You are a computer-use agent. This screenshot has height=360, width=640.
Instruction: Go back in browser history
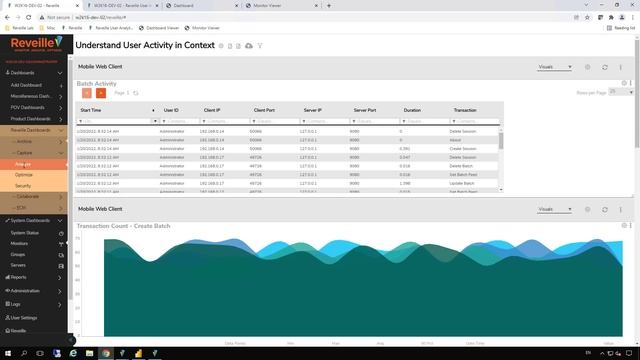pos(7,18)
